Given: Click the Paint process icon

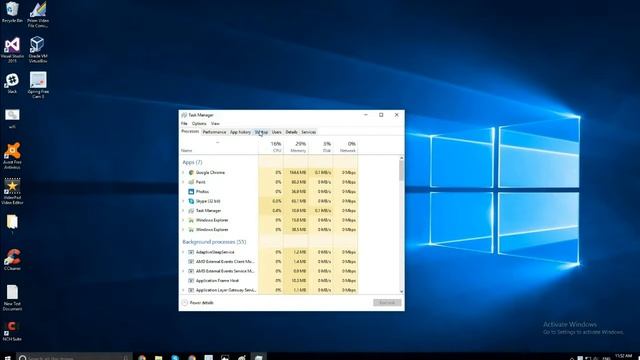Looking at the screenshot, I should click(191, 182).
